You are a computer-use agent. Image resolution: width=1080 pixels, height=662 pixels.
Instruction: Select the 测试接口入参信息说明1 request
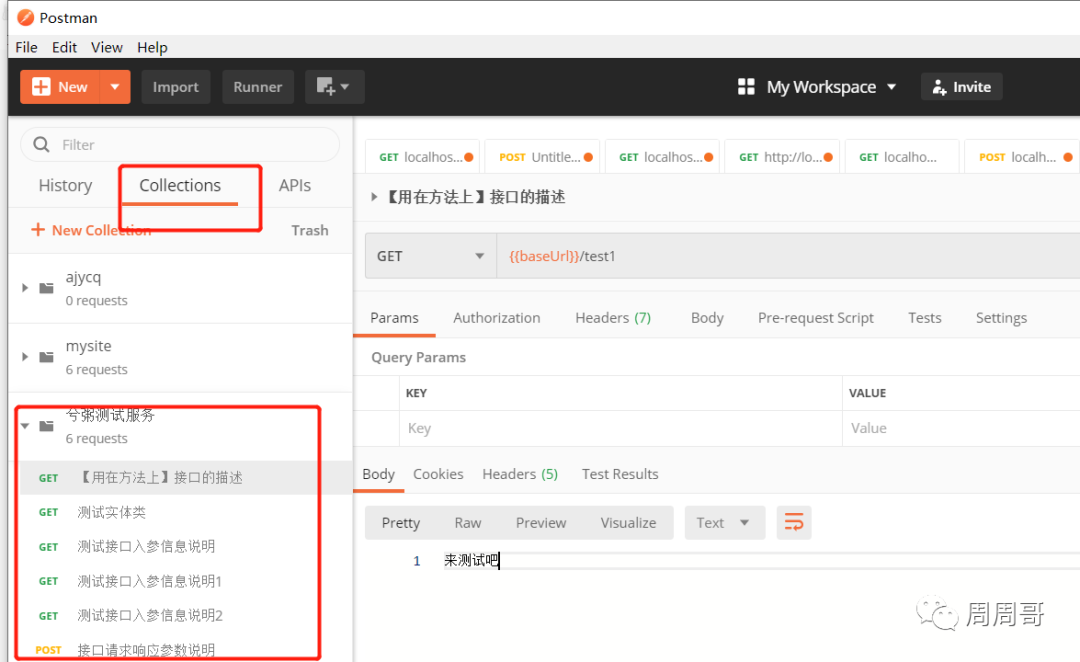click(186, 581)
